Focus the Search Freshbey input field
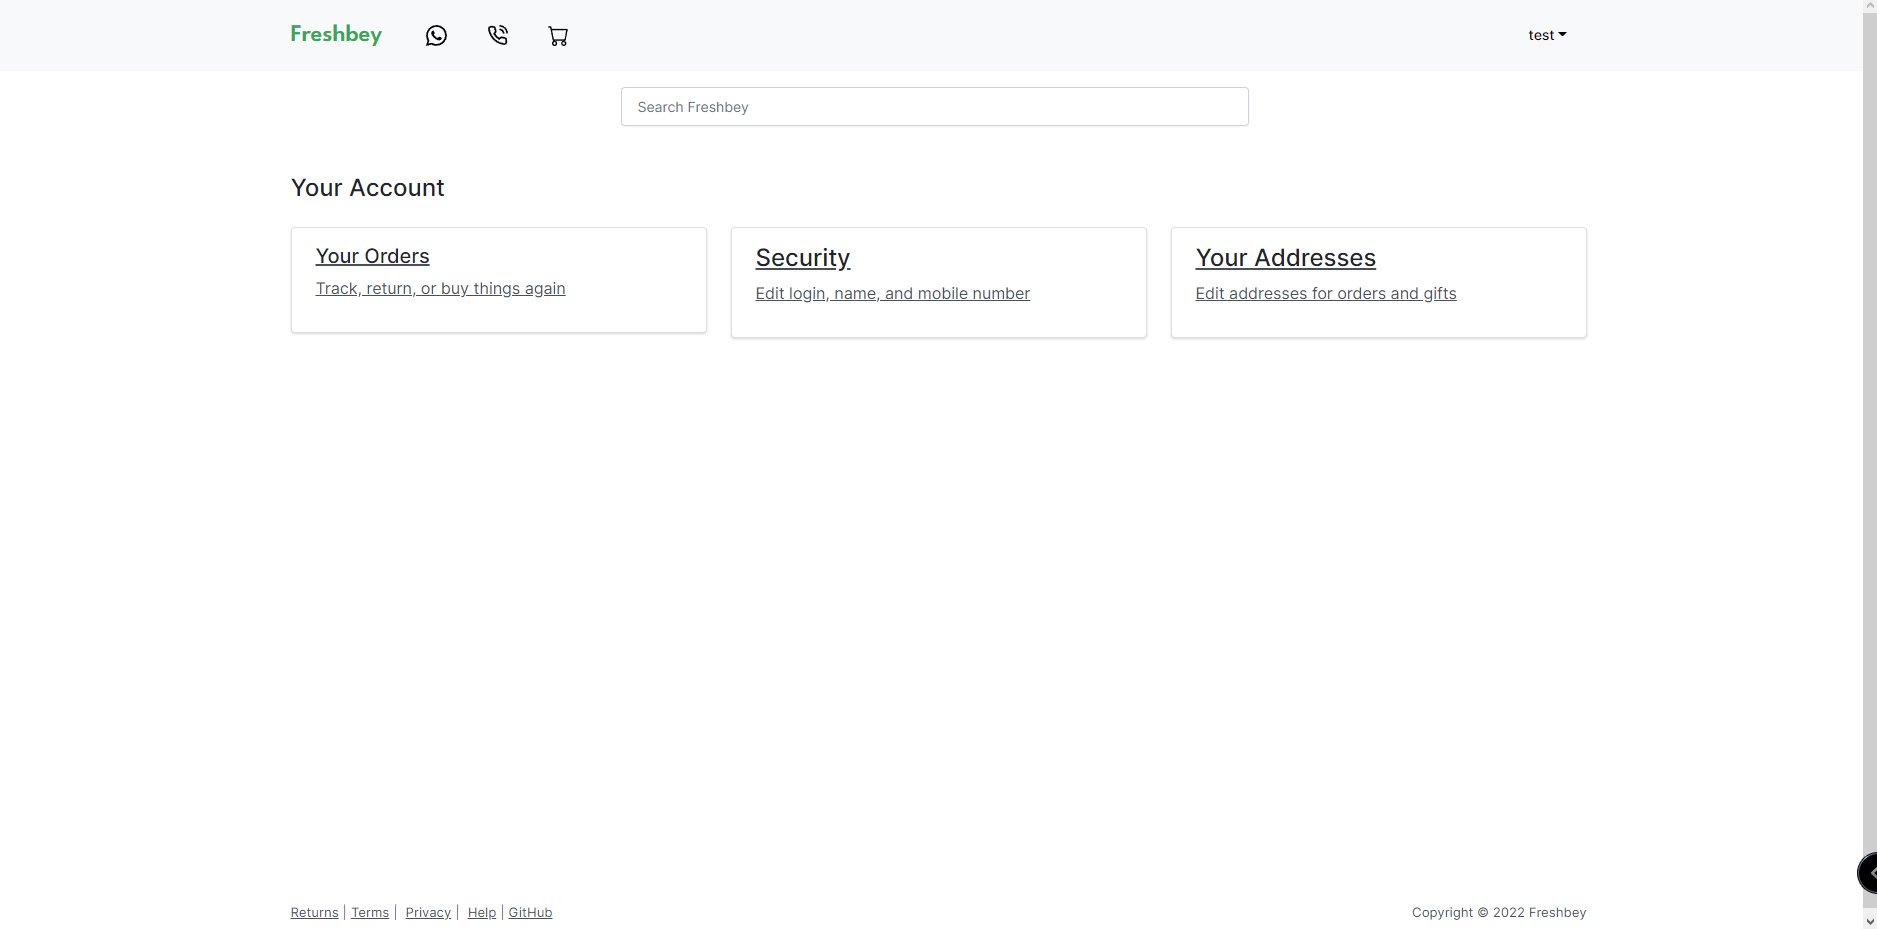 click(x=934, y=107)
